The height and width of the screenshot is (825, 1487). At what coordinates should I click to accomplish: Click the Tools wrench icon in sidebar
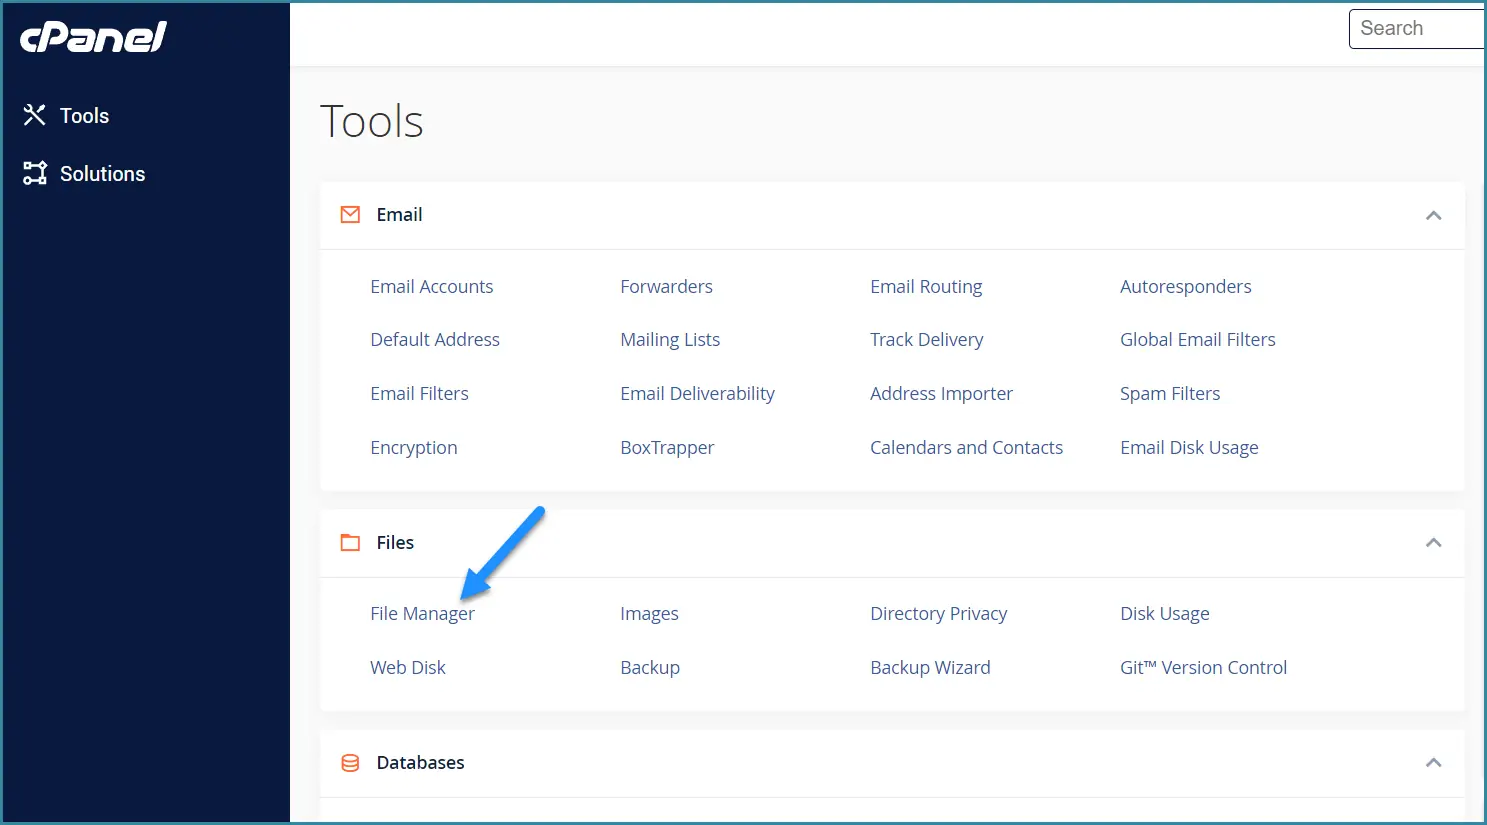click(x=35, y=115)
